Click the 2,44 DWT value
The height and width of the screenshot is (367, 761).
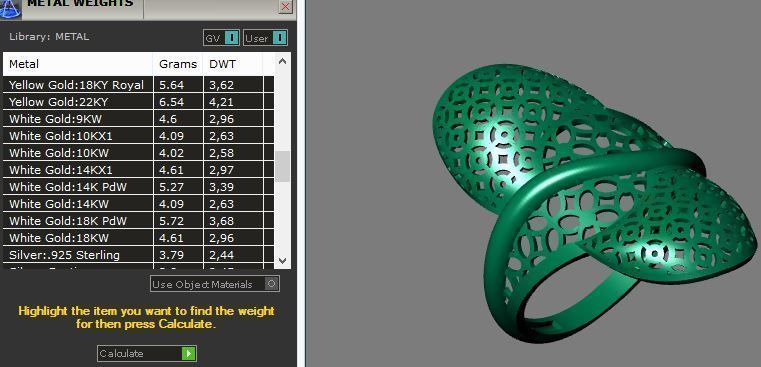pyautogui.click(x=221, y=255)
